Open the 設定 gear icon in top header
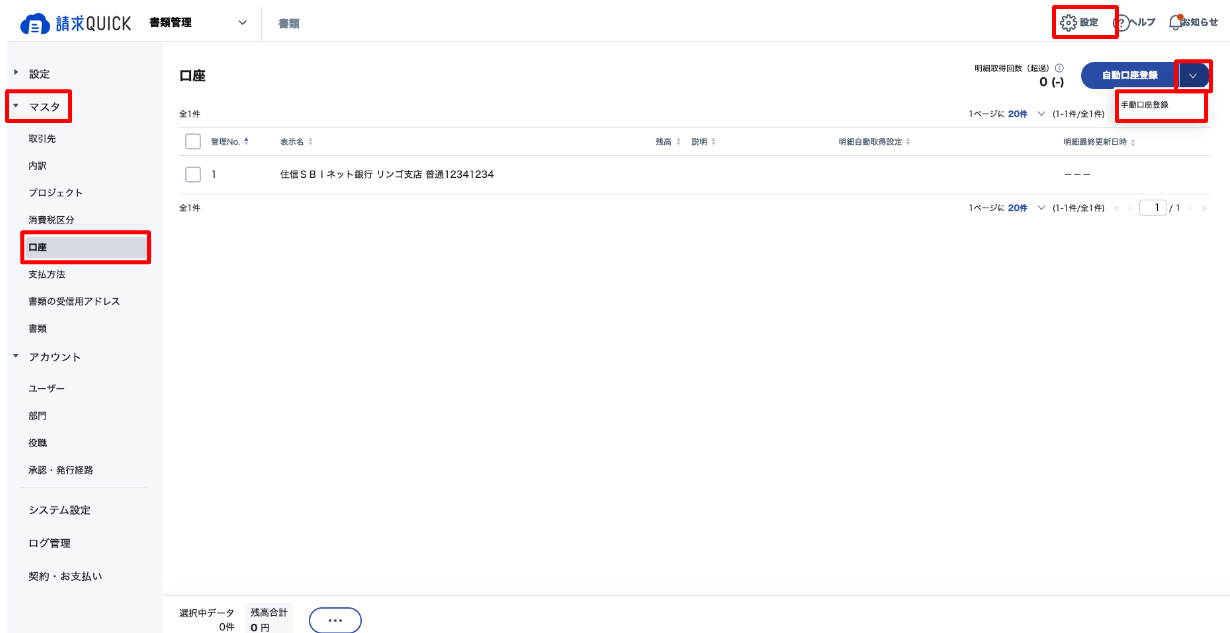 pyautogui.click(x=1068, y=22)
